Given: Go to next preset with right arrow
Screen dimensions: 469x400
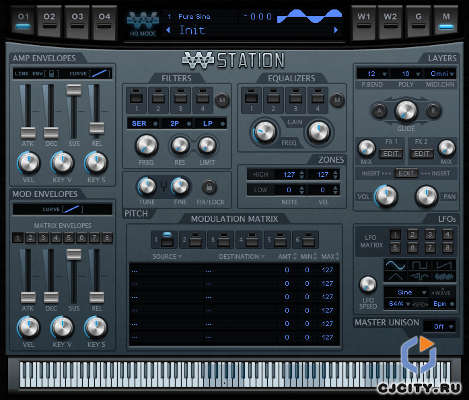Looking at the screenshot, I should (336, 30).
